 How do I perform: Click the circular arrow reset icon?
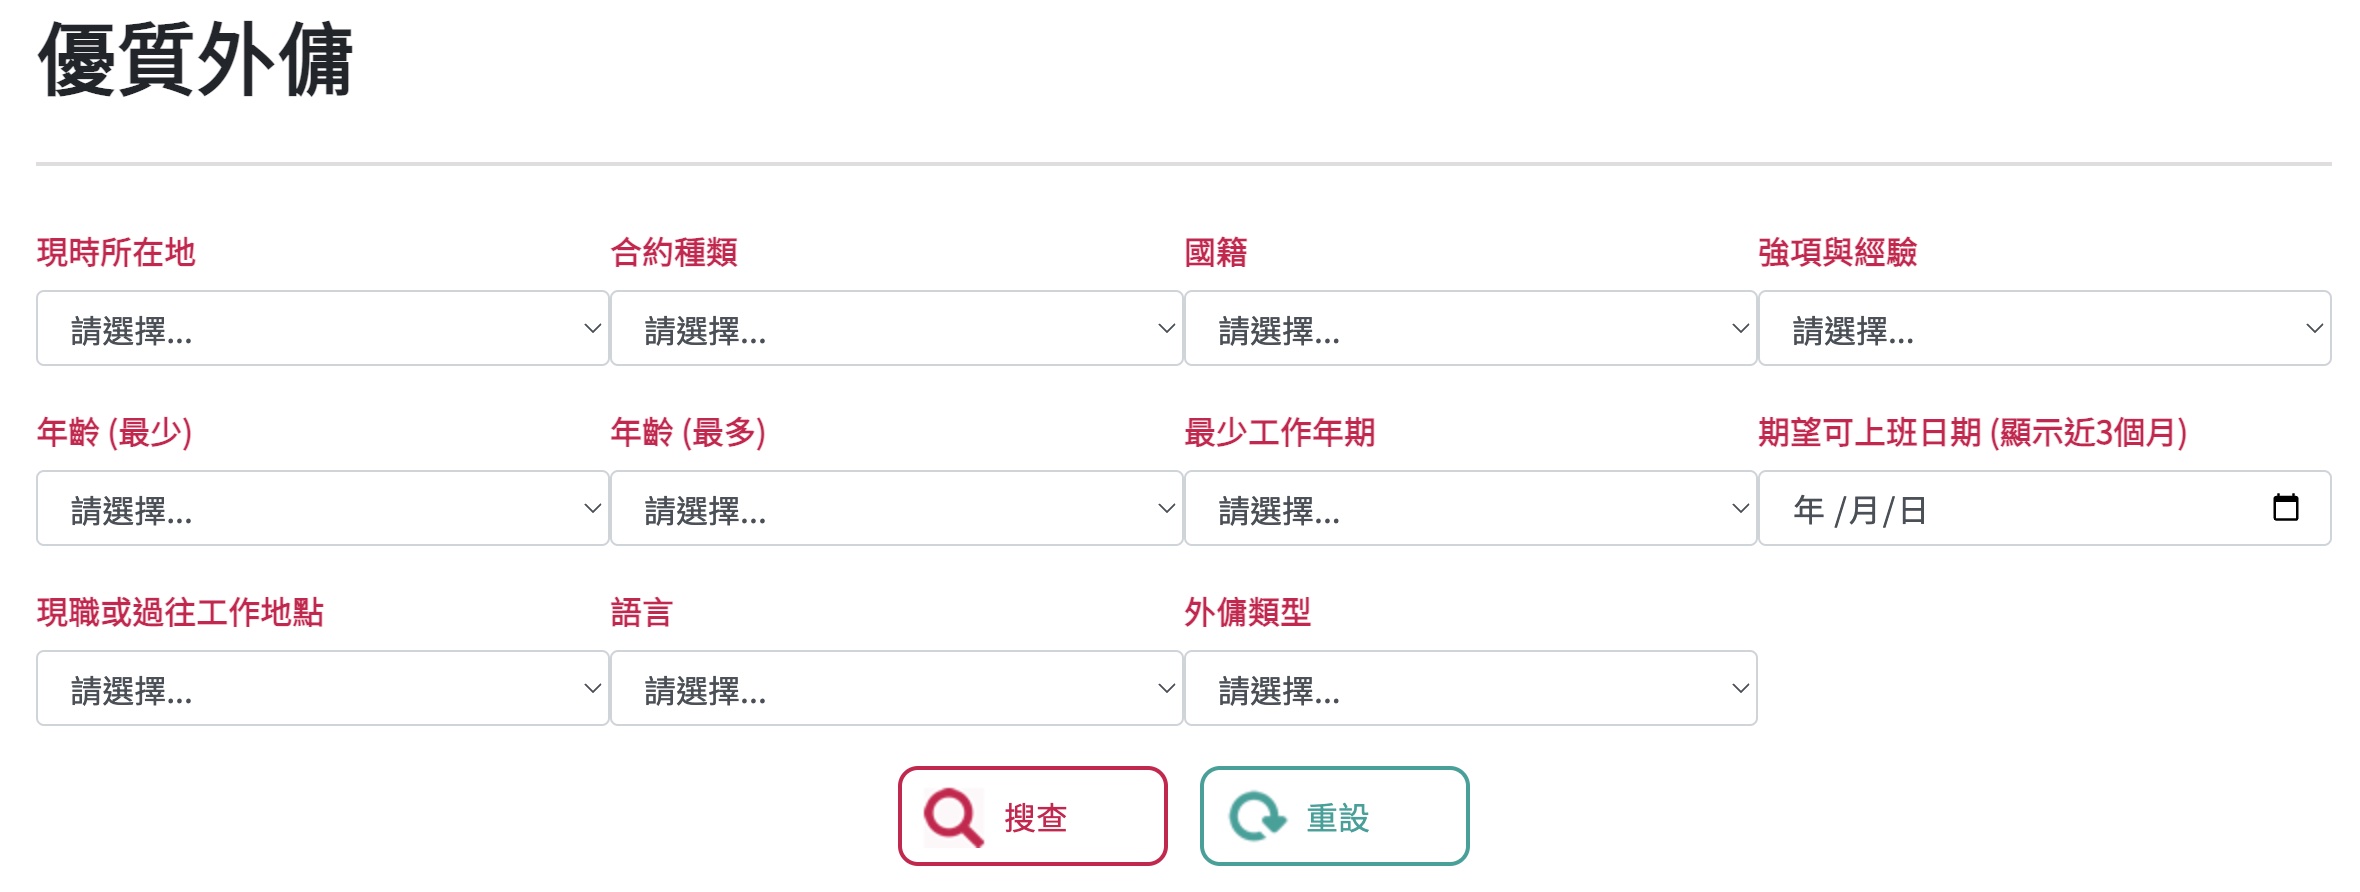pyautogui.click(x=1257, y=817)
